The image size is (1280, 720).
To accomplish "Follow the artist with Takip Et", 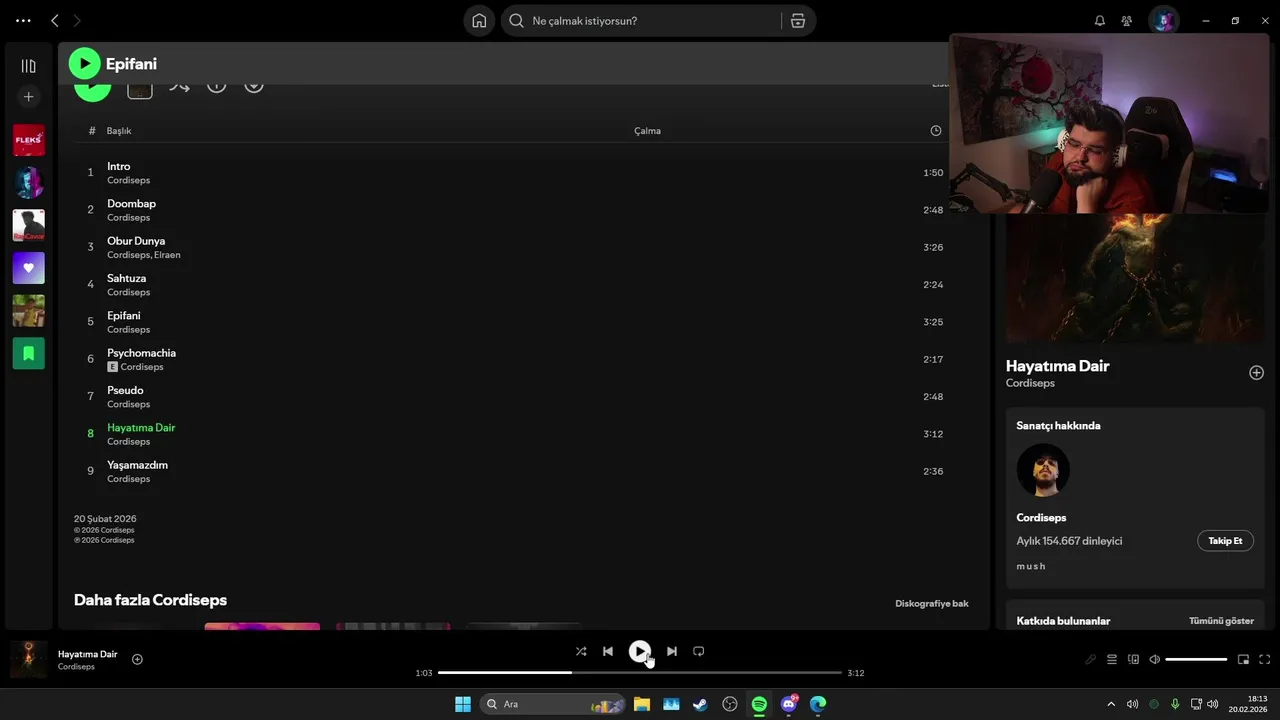I will (x=1225, y=541).
